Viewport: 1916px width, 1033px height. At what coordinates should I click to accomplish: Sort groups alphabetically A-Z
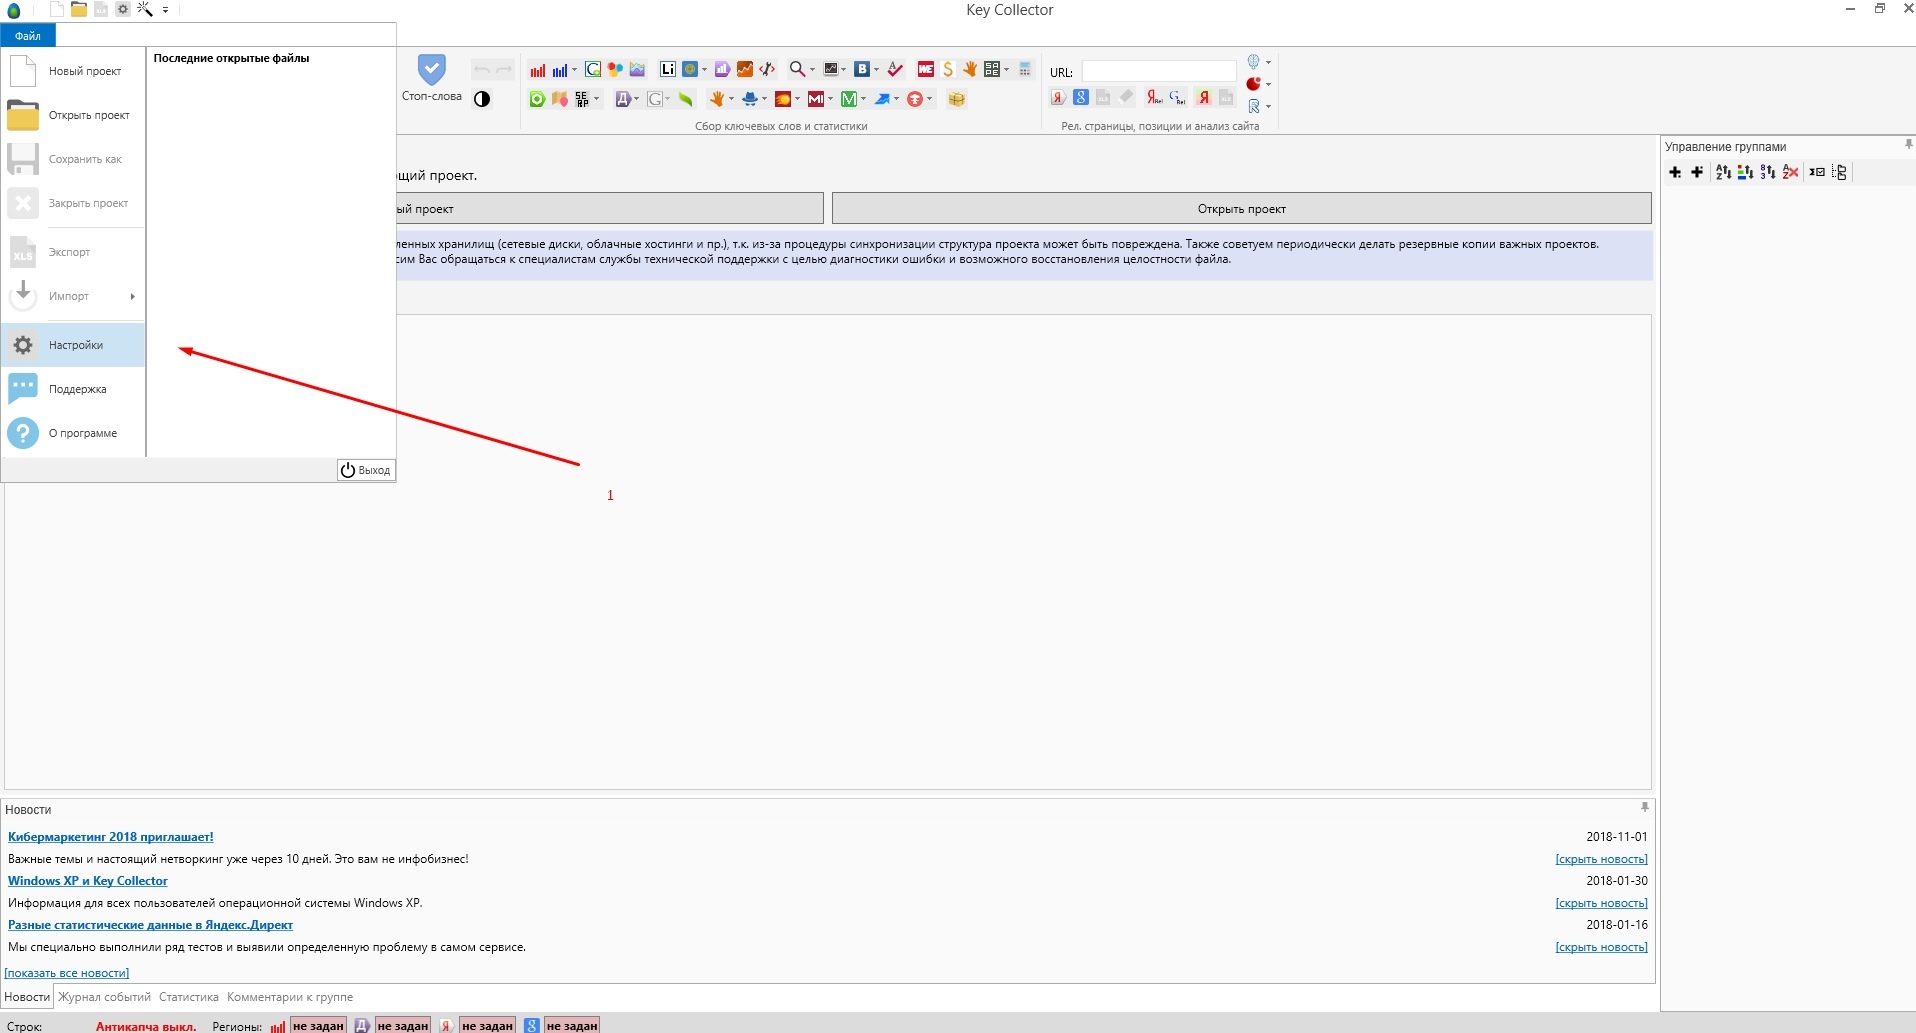(x=1723, y=172)
